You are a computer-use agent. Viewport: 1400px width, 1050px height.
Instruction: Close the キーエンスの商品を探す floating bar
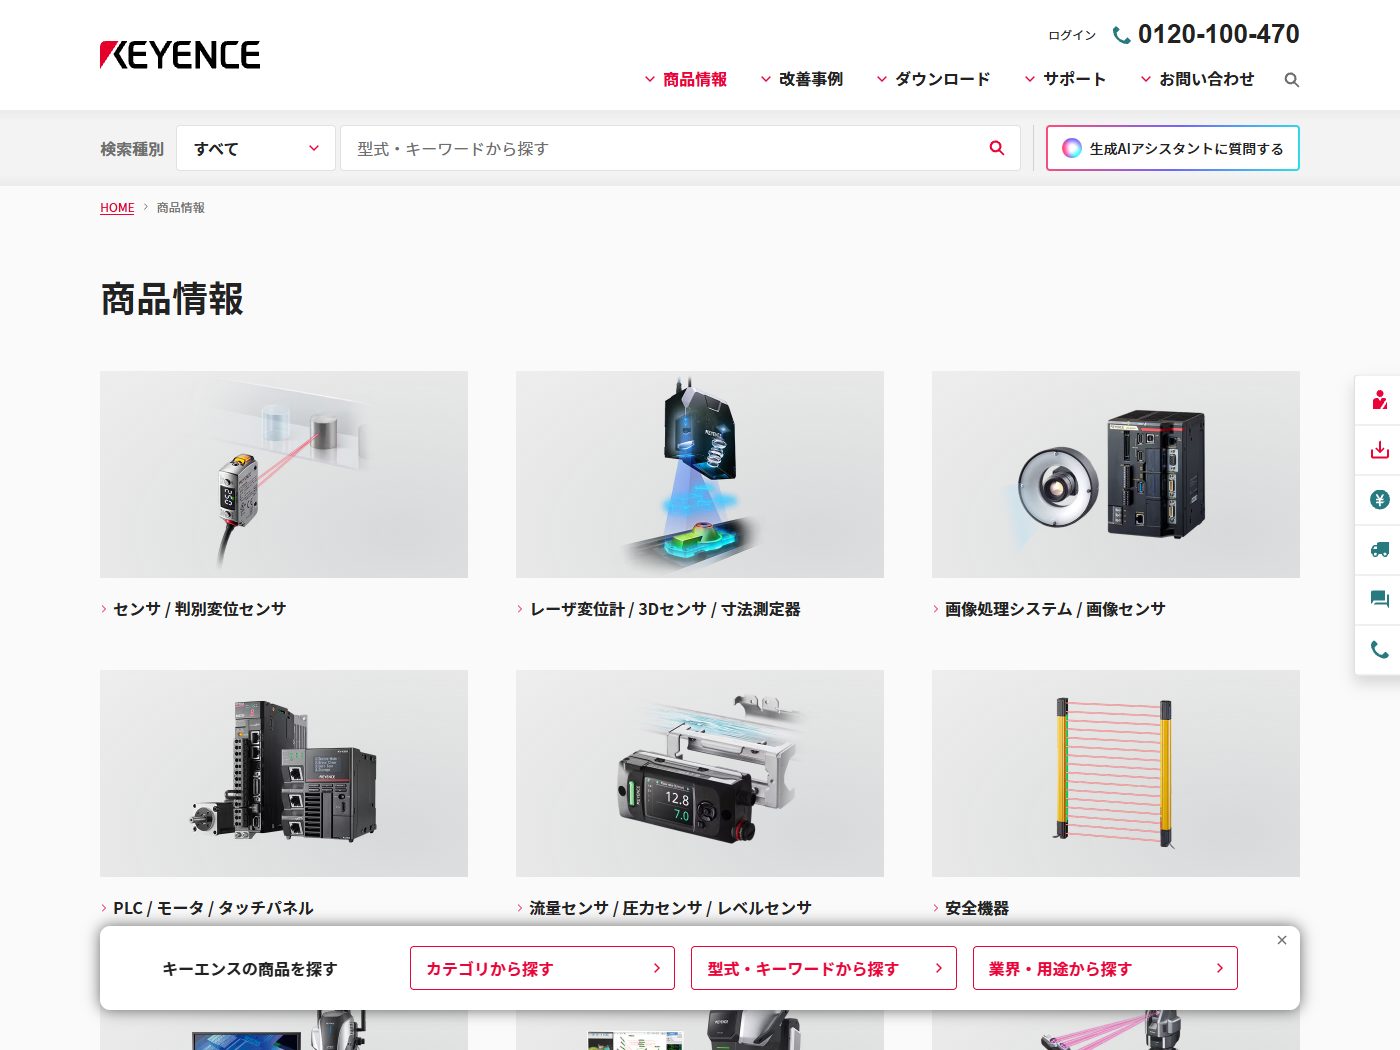(x=1281, y=940)
